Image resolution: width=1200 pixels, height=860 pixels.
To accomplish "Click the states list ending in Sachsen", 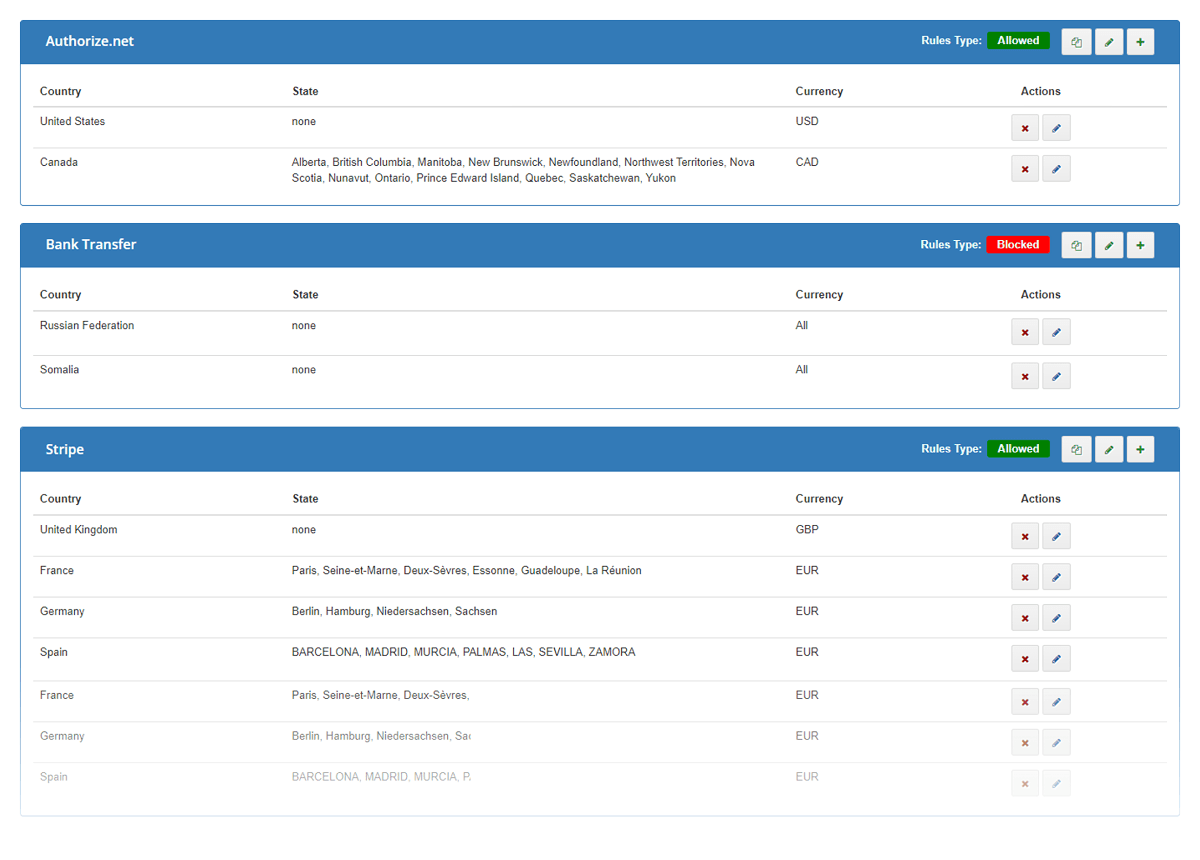I will [394, 611].
